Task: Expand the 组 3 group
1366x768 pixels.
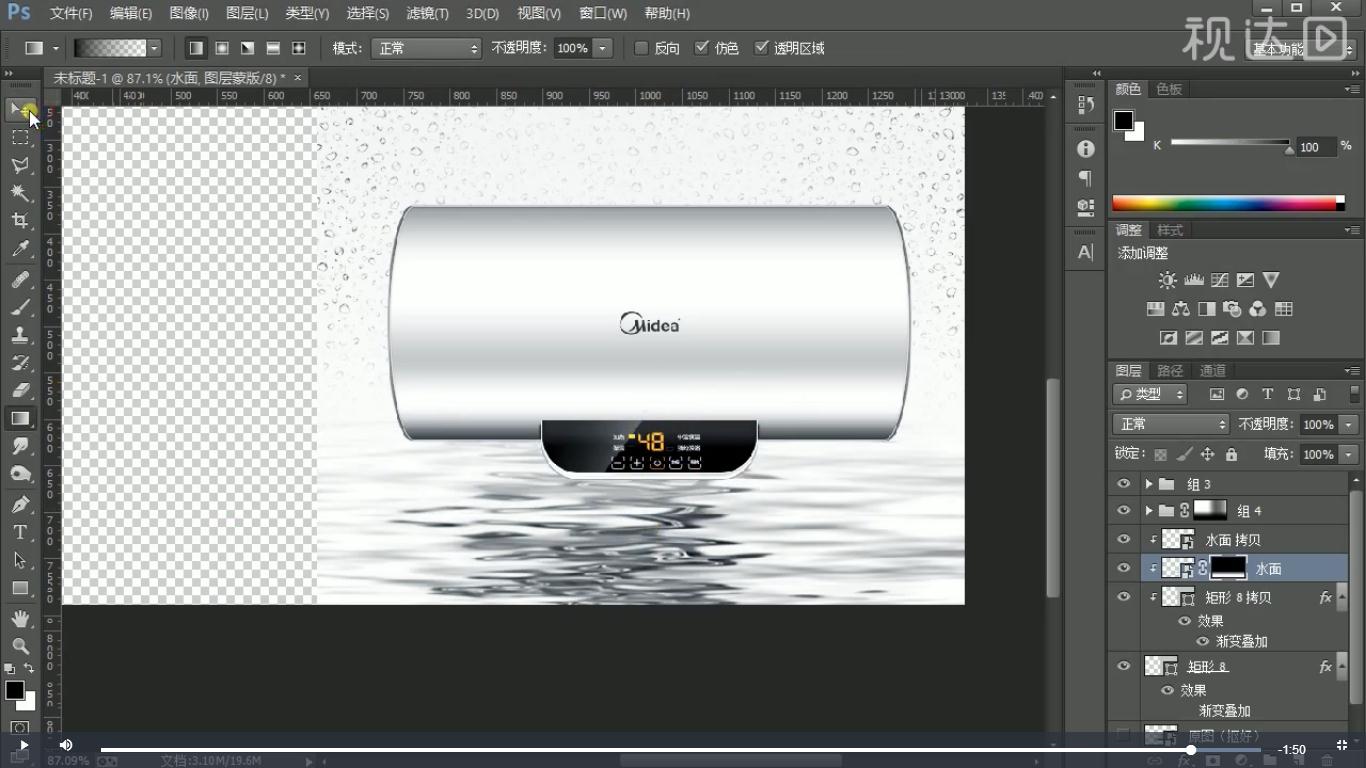Action: tap(1149, 484)
